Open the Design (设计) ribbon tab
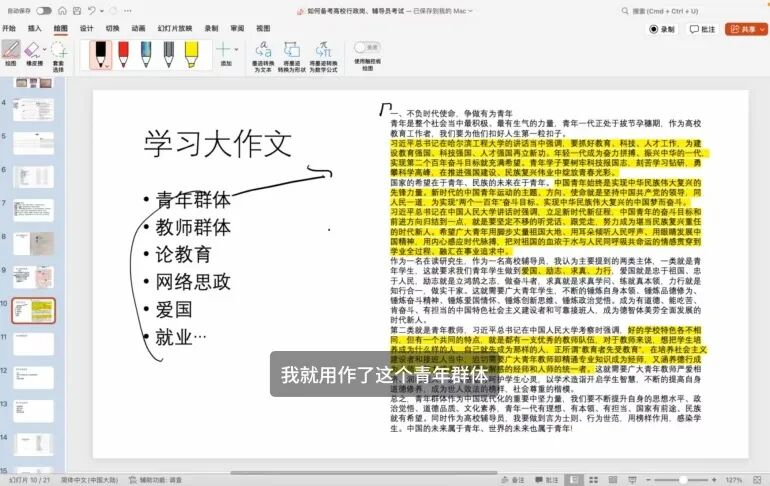This screenshot has height=486, width=770. 87,29
